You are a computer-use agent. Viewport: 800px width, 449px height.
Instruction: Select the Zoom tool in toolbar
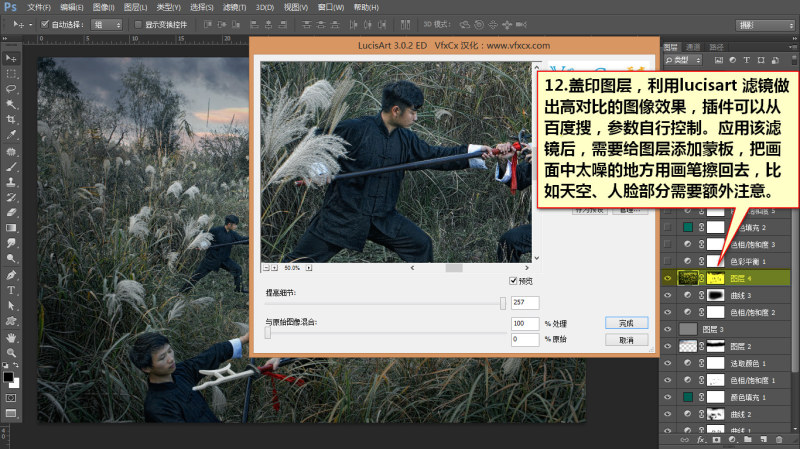point(11,352)
